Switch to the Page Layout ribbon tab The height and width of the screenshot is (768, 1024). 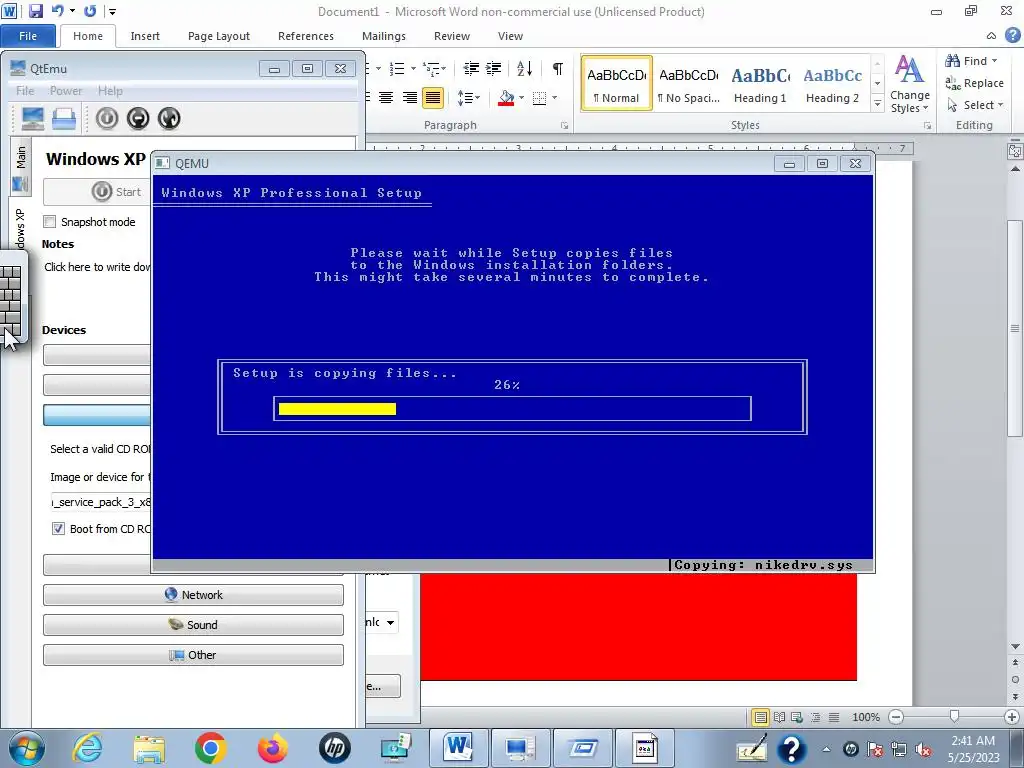pyautogui.click(x=219, y=36)
